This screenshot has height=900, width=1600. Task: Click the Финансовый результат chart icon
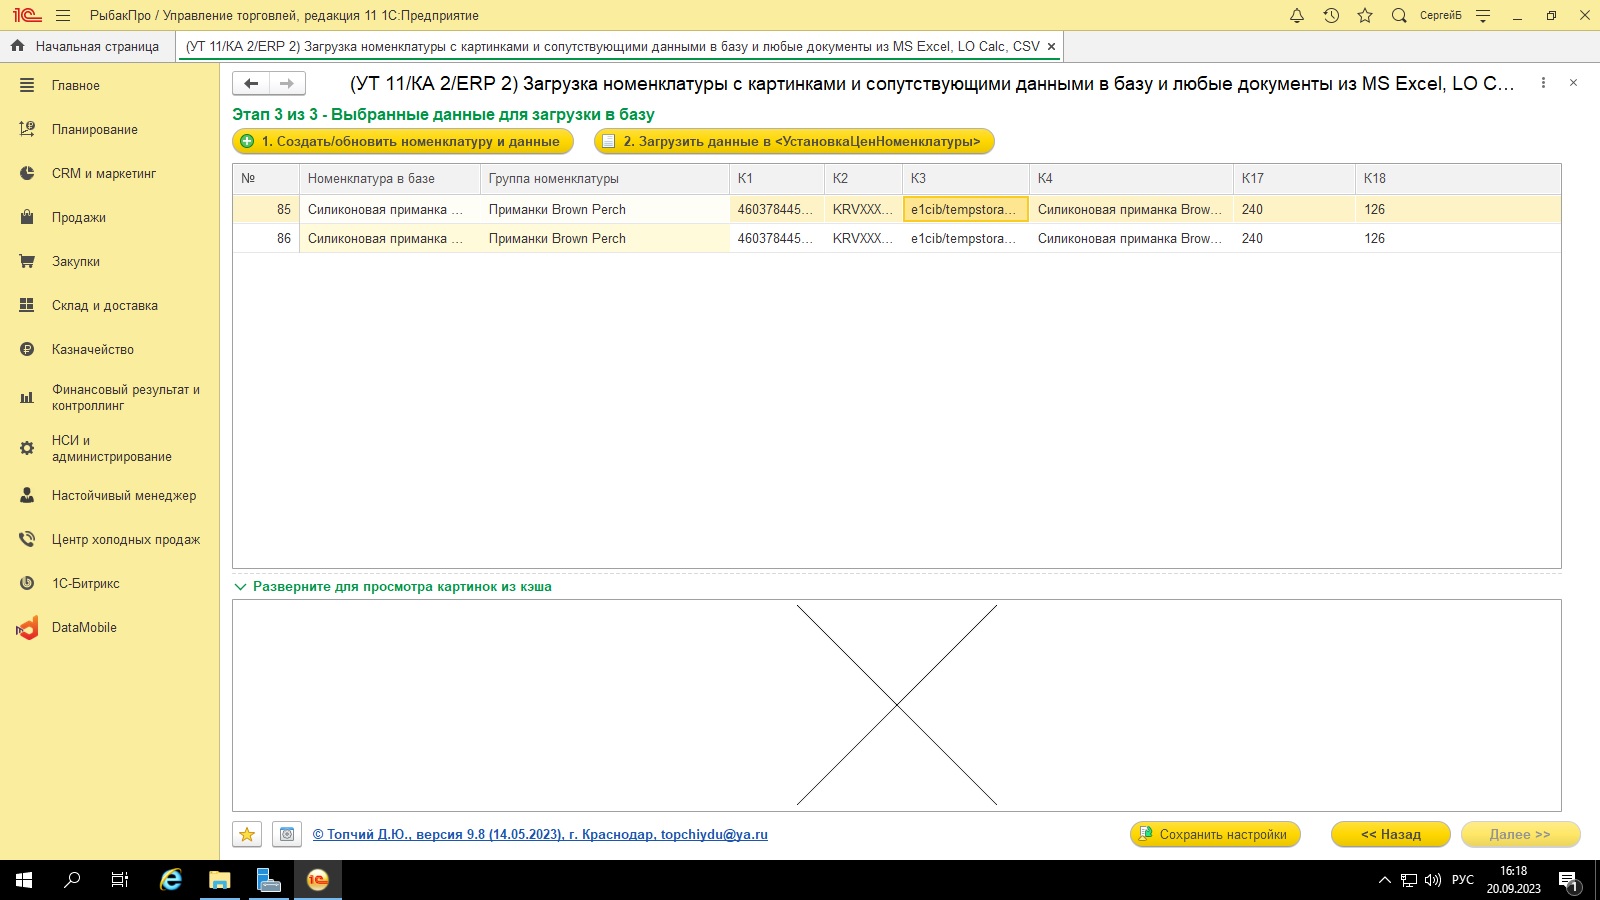[x=27, y=398]
